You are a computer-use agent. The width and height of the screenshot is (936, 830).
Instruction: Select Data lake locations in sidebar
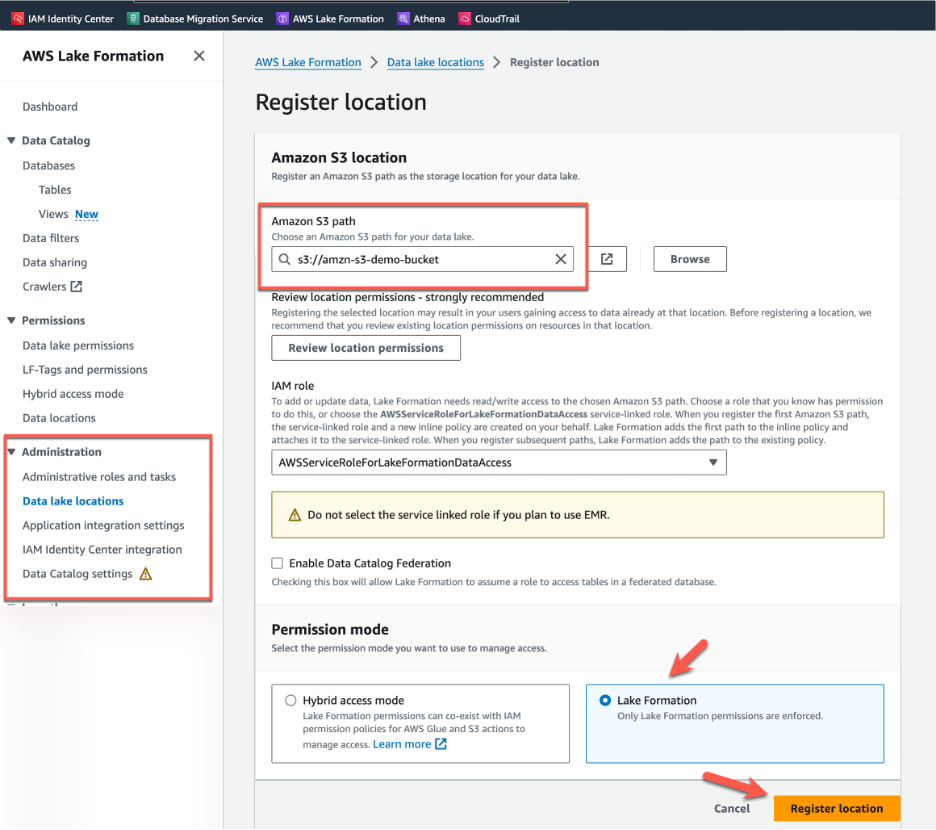(73, 502)
